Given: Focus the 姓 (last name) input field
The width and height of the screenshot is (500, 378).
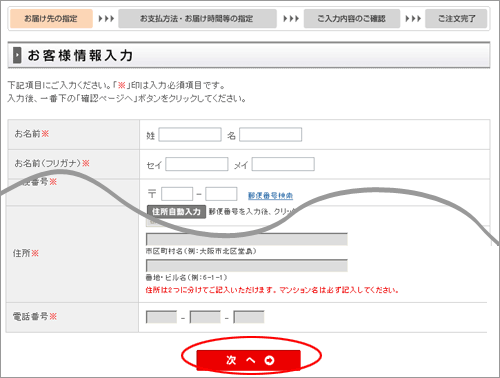Looking at the screenshot, I should (x=190, y=135).
